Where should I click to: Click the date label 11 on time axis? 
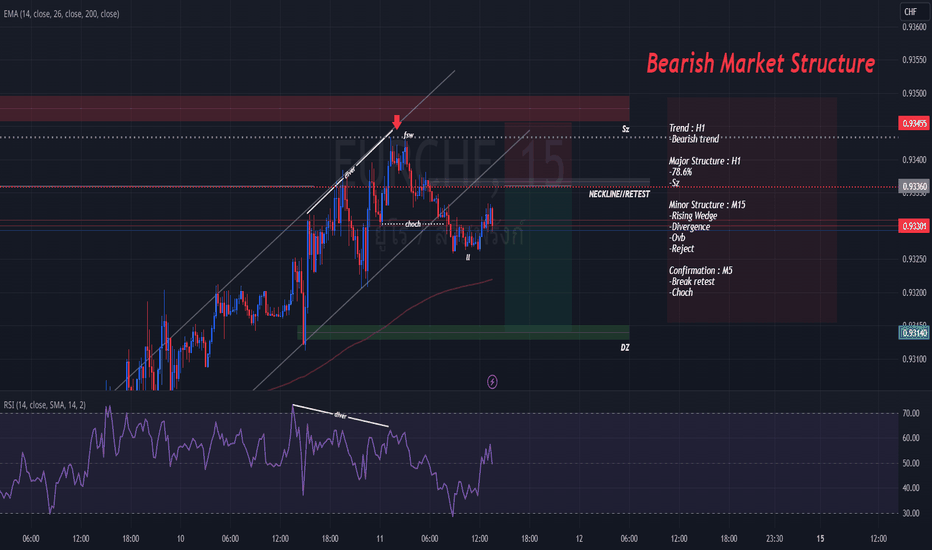(380, 539)
